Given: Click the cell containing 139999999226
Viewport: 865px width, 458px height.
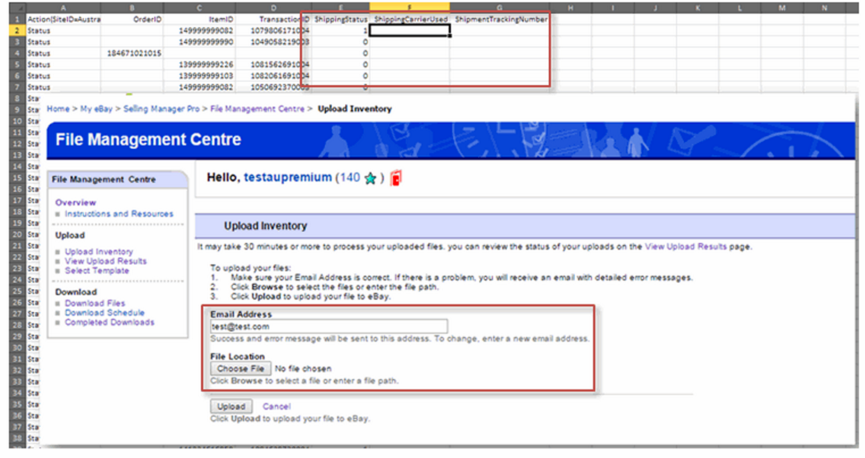Looking at the screenshot, I should 199,65.
